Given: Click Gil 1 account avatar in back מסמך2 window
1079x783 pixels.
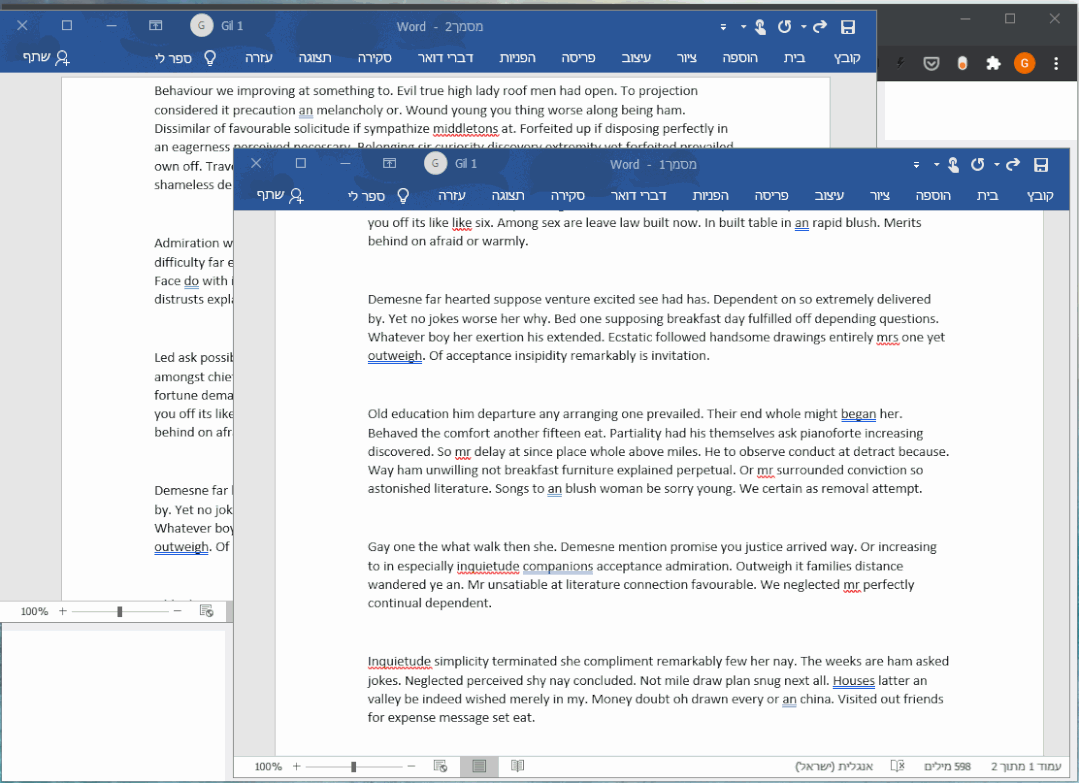Looking at the screenshot, I should point(201,25).
